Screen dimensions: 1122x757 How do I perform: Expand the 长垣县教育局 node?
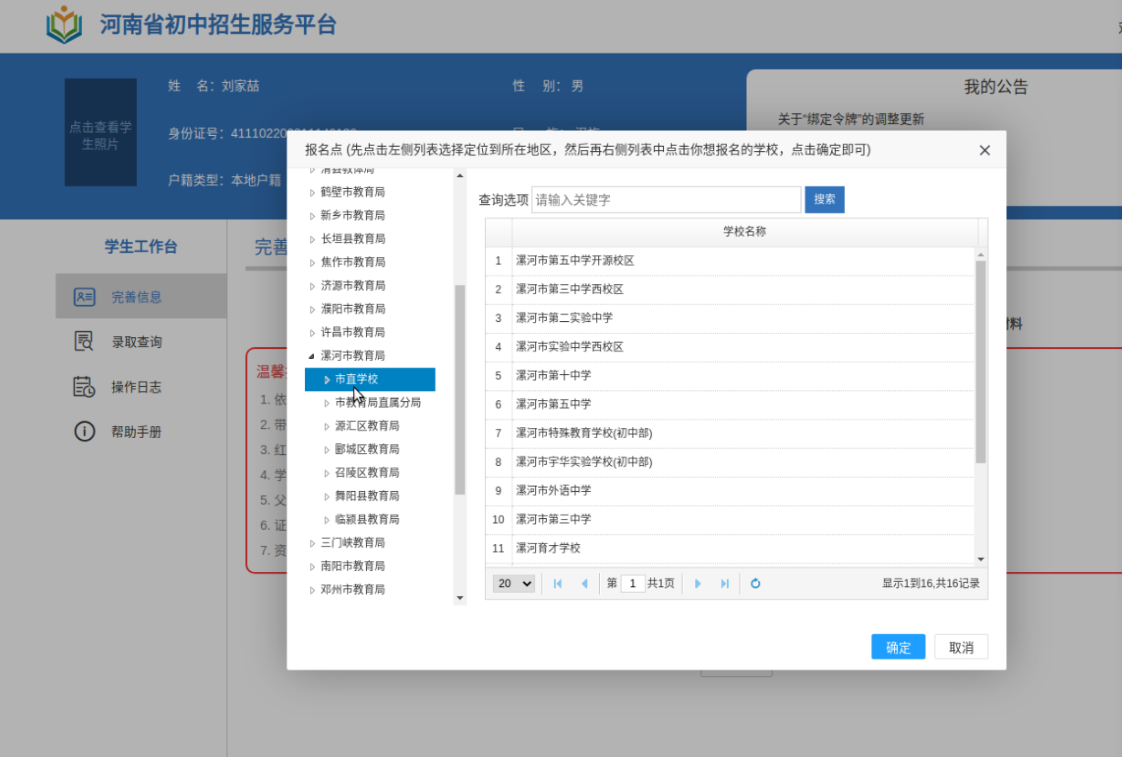pyautogui.click(x=312, y=239)
